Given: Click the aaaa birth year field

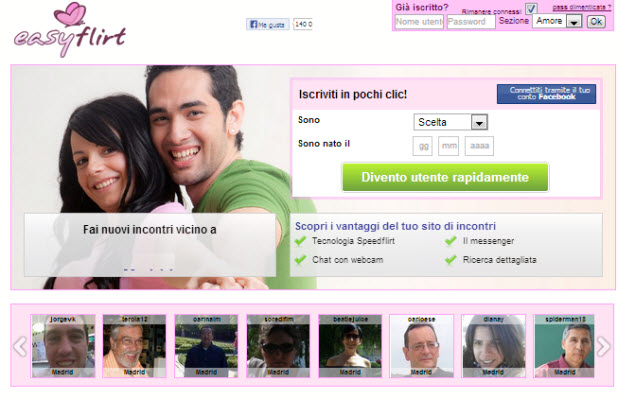Looking at the screenshot, I should coord(479,146).
